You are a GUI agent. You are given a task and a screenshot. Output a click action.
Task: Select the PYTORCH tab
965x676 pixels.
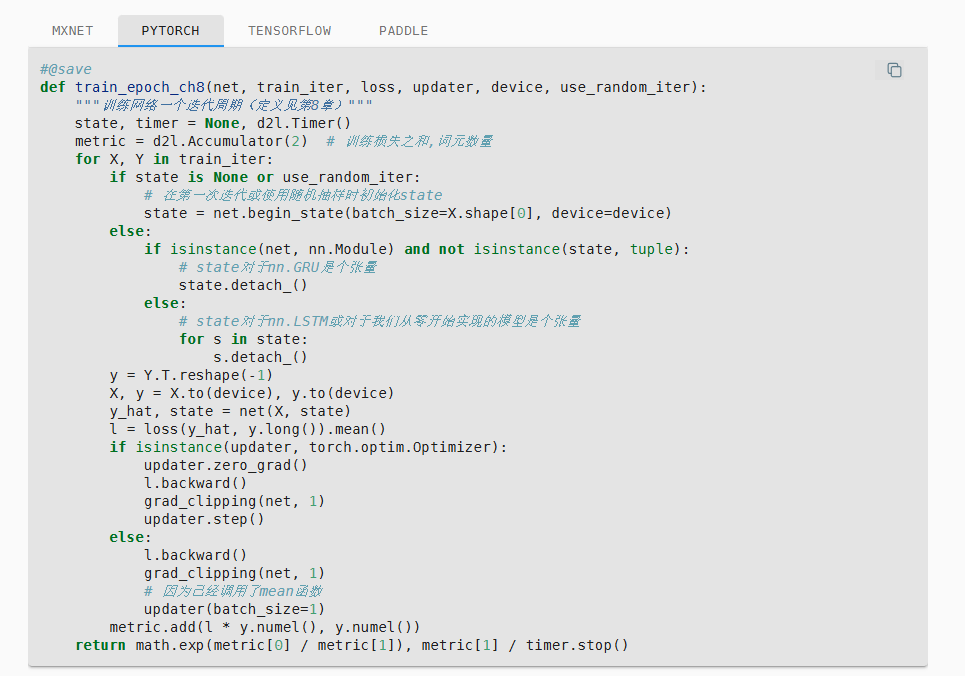(x=170, y=31)
